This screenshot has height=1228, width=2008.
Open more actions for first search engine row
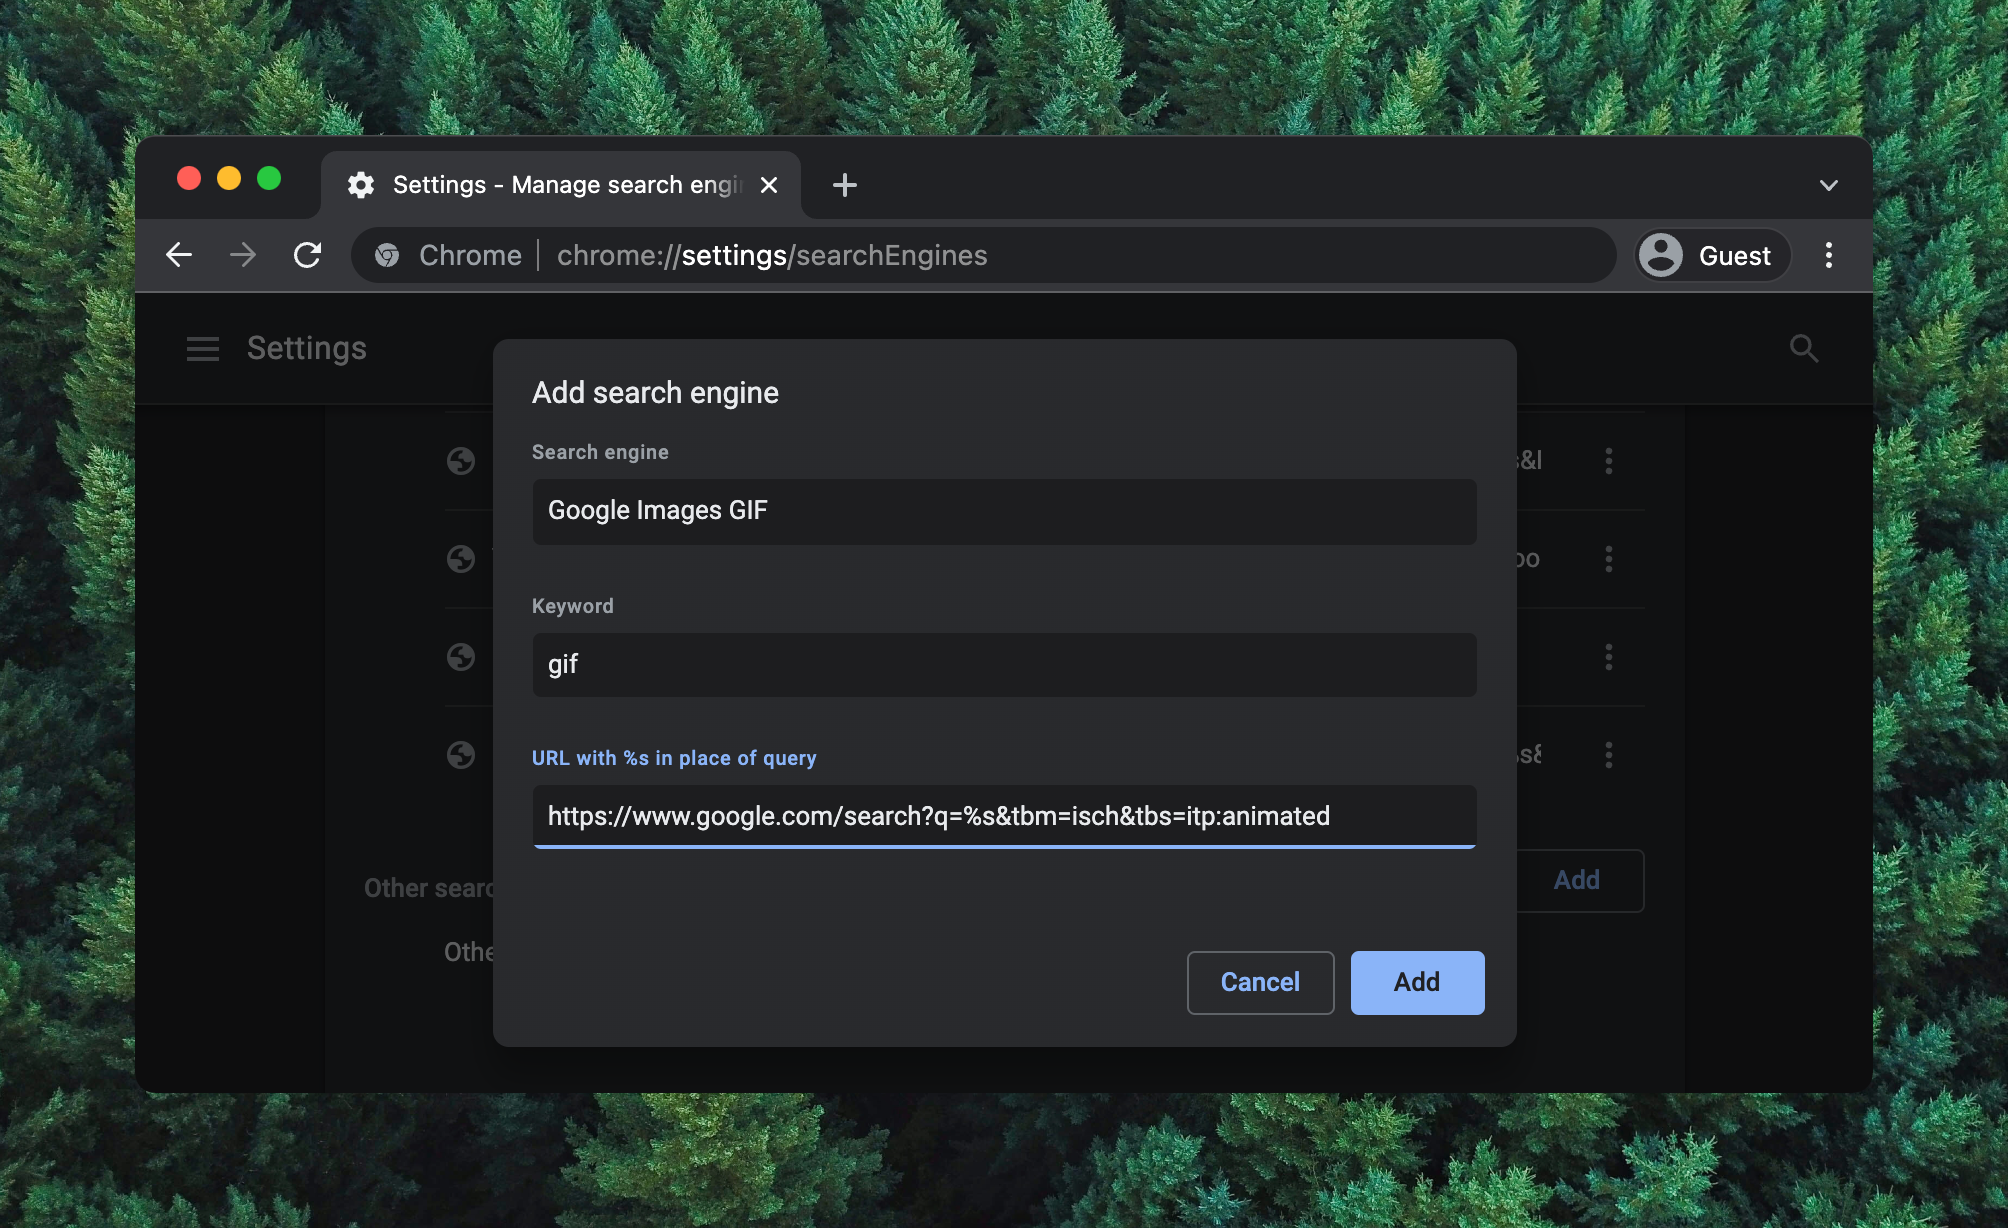click(1608, 461)
